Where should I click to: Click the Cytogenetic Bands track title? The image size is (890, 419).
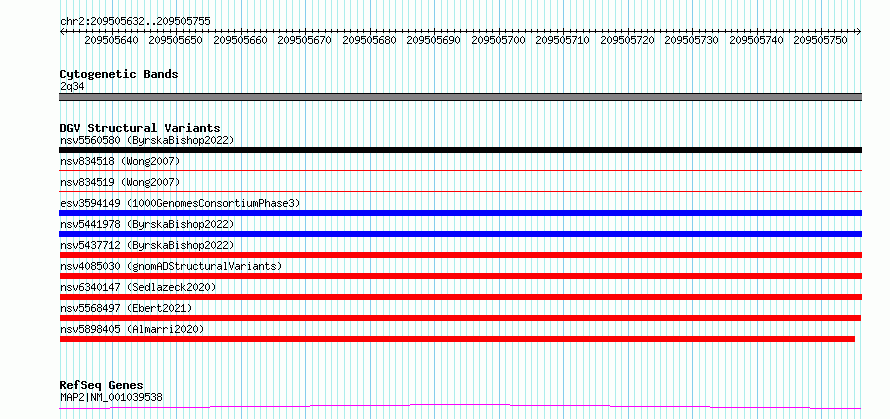(119, 74)
